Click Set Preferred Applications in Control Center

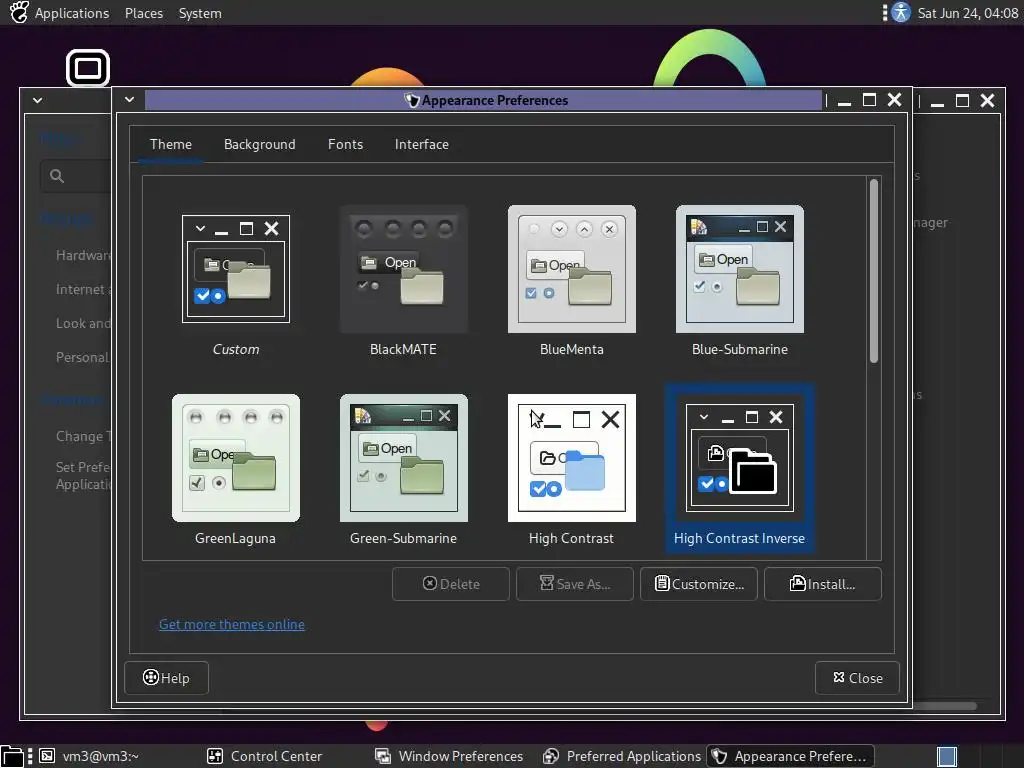coord(84,475)
